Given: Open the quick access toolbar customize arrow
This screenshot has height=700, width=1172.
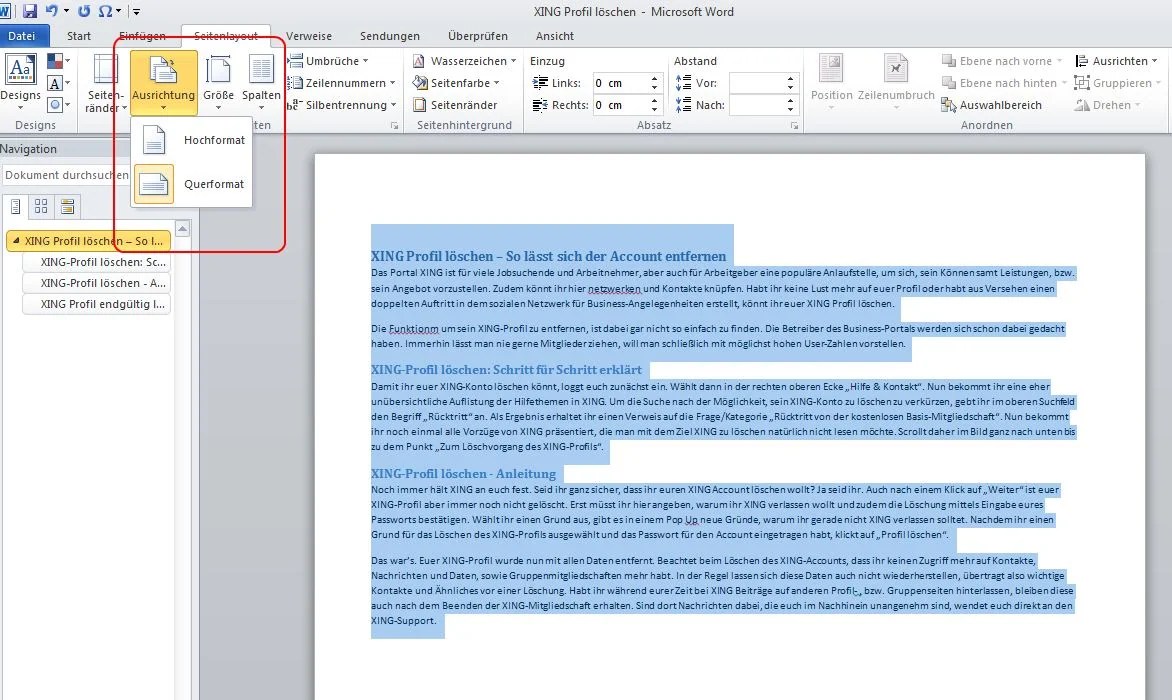Looking at the screenshot, I should [x=136, y=11].
